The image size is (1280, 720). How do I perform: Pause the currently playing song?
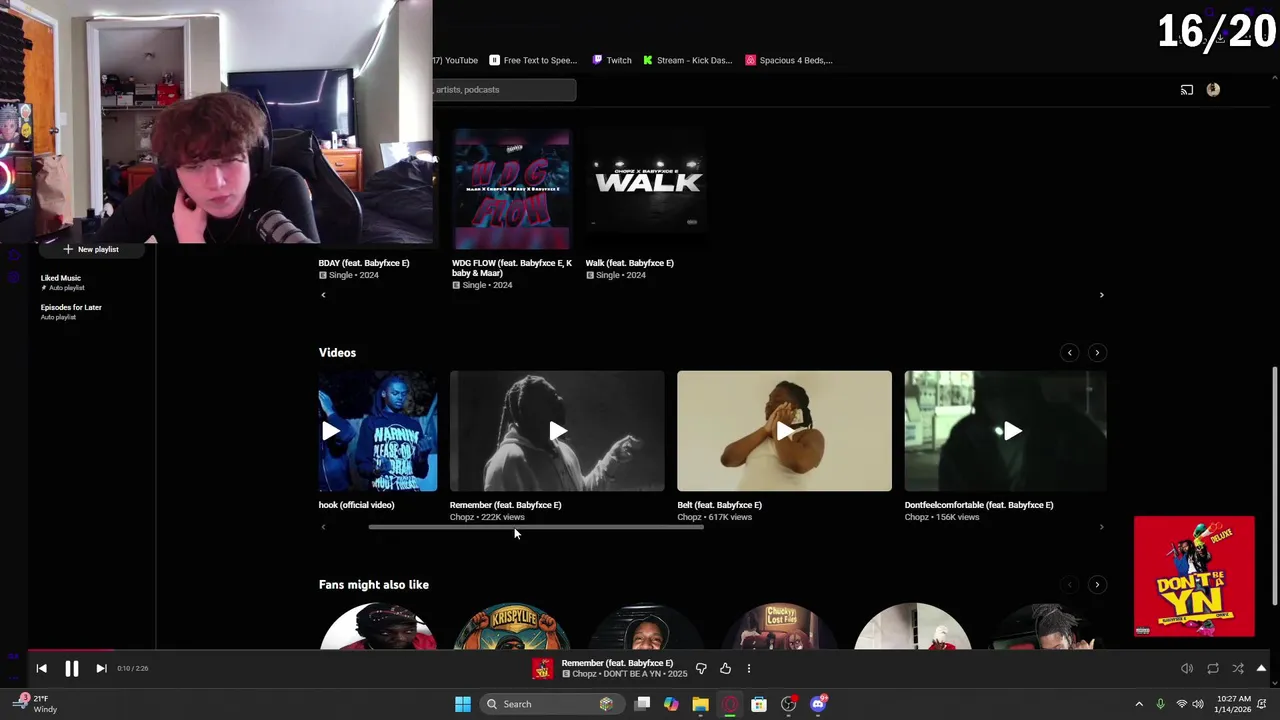click(x=72, y=668)
